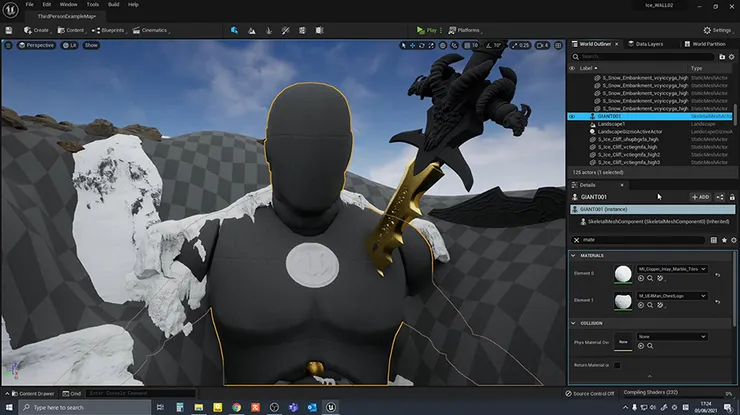Open the Cinematics dropdown
Viewport: 740px width, 415px height.
[x=151, y=30]
